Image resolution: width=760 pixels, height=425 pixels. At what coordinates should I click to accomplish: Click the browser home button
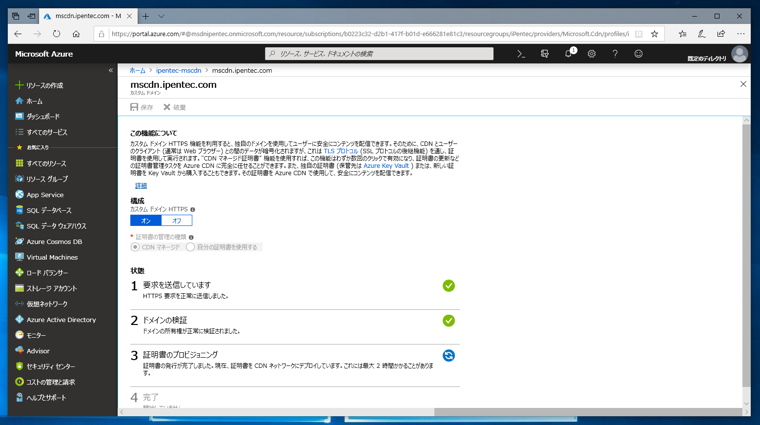pyautogui.click(x=76, y=34)
